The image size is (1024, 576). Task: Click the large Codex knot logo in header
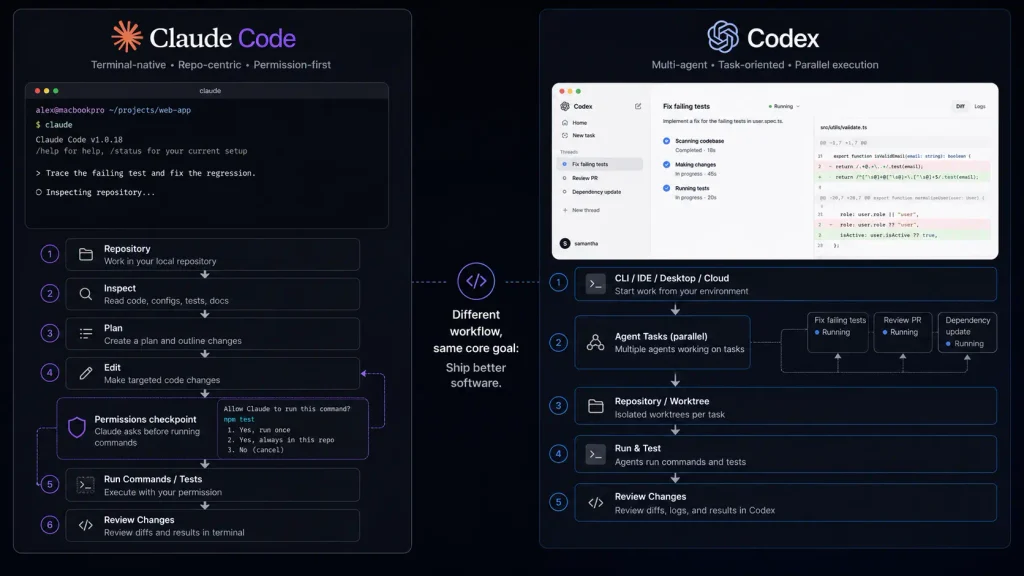723,37
